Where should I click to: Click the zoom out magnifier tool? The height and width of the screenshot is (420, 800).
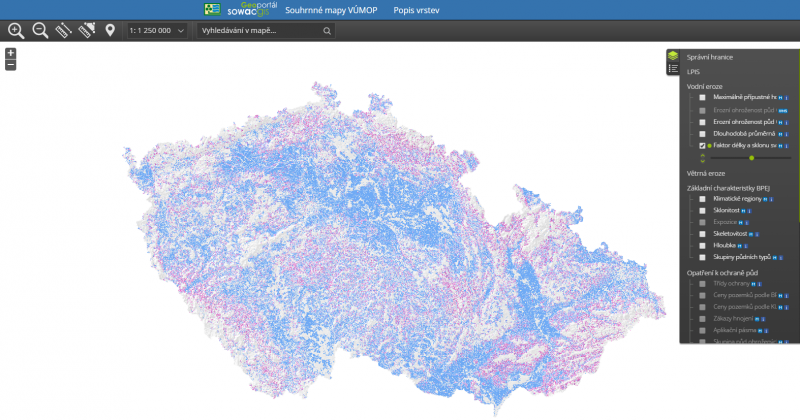click(40, 31)
